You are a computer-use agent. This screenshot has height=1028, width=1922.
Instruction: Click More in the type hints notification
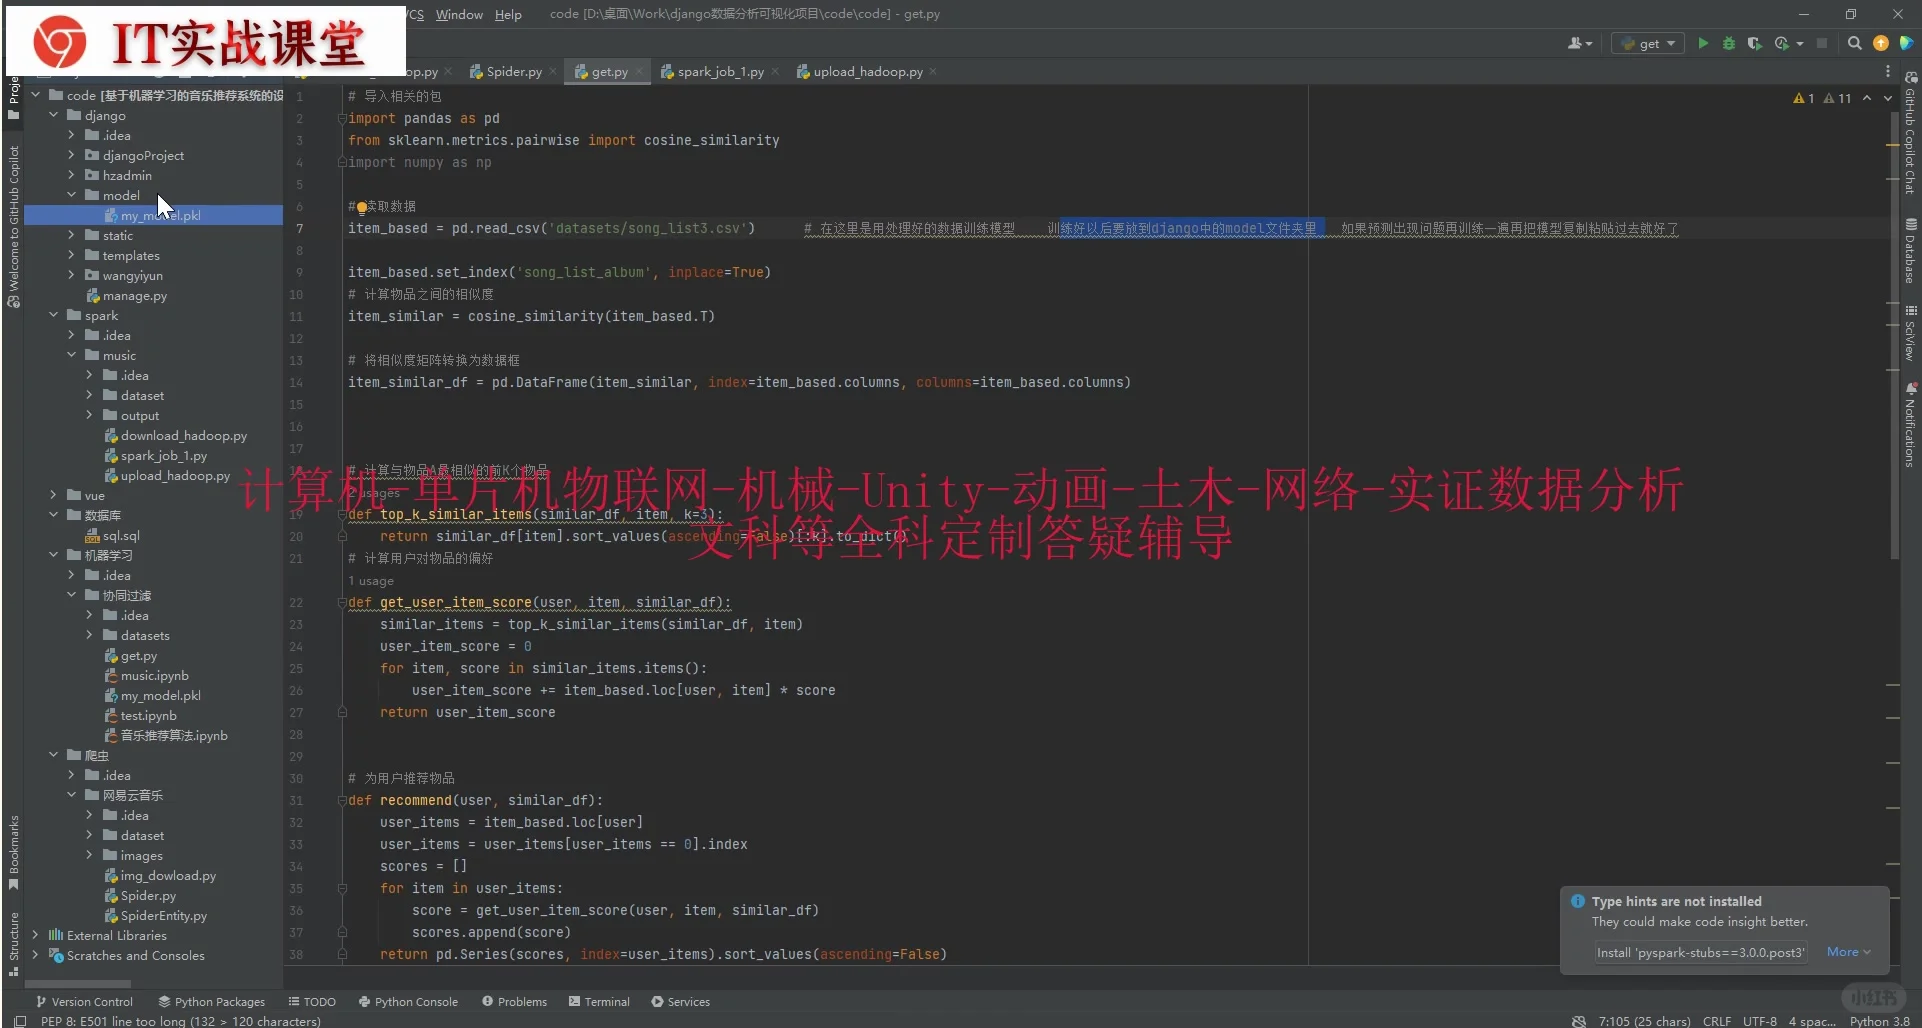[1845, 952]
